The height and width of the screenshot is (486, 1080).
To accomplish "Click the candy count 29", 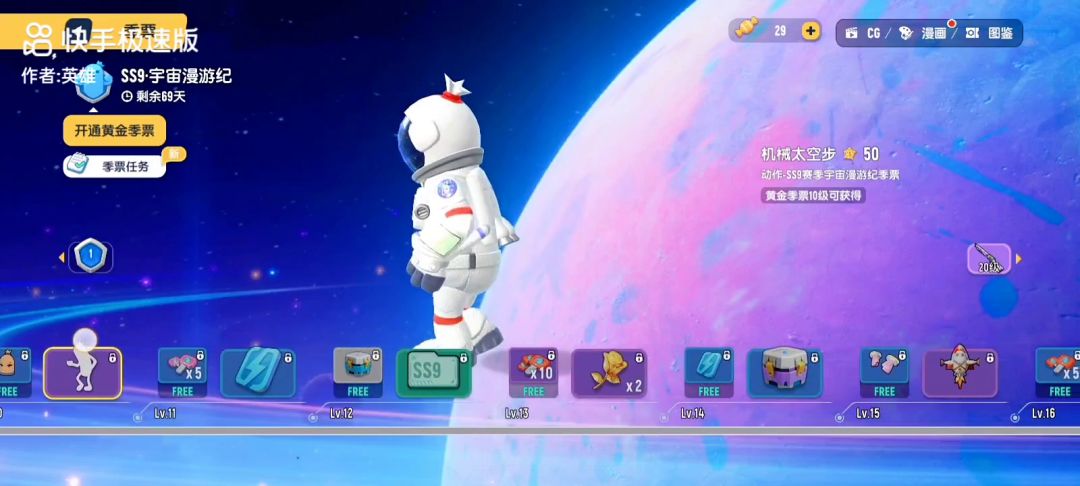I will [x=780, y=31].
